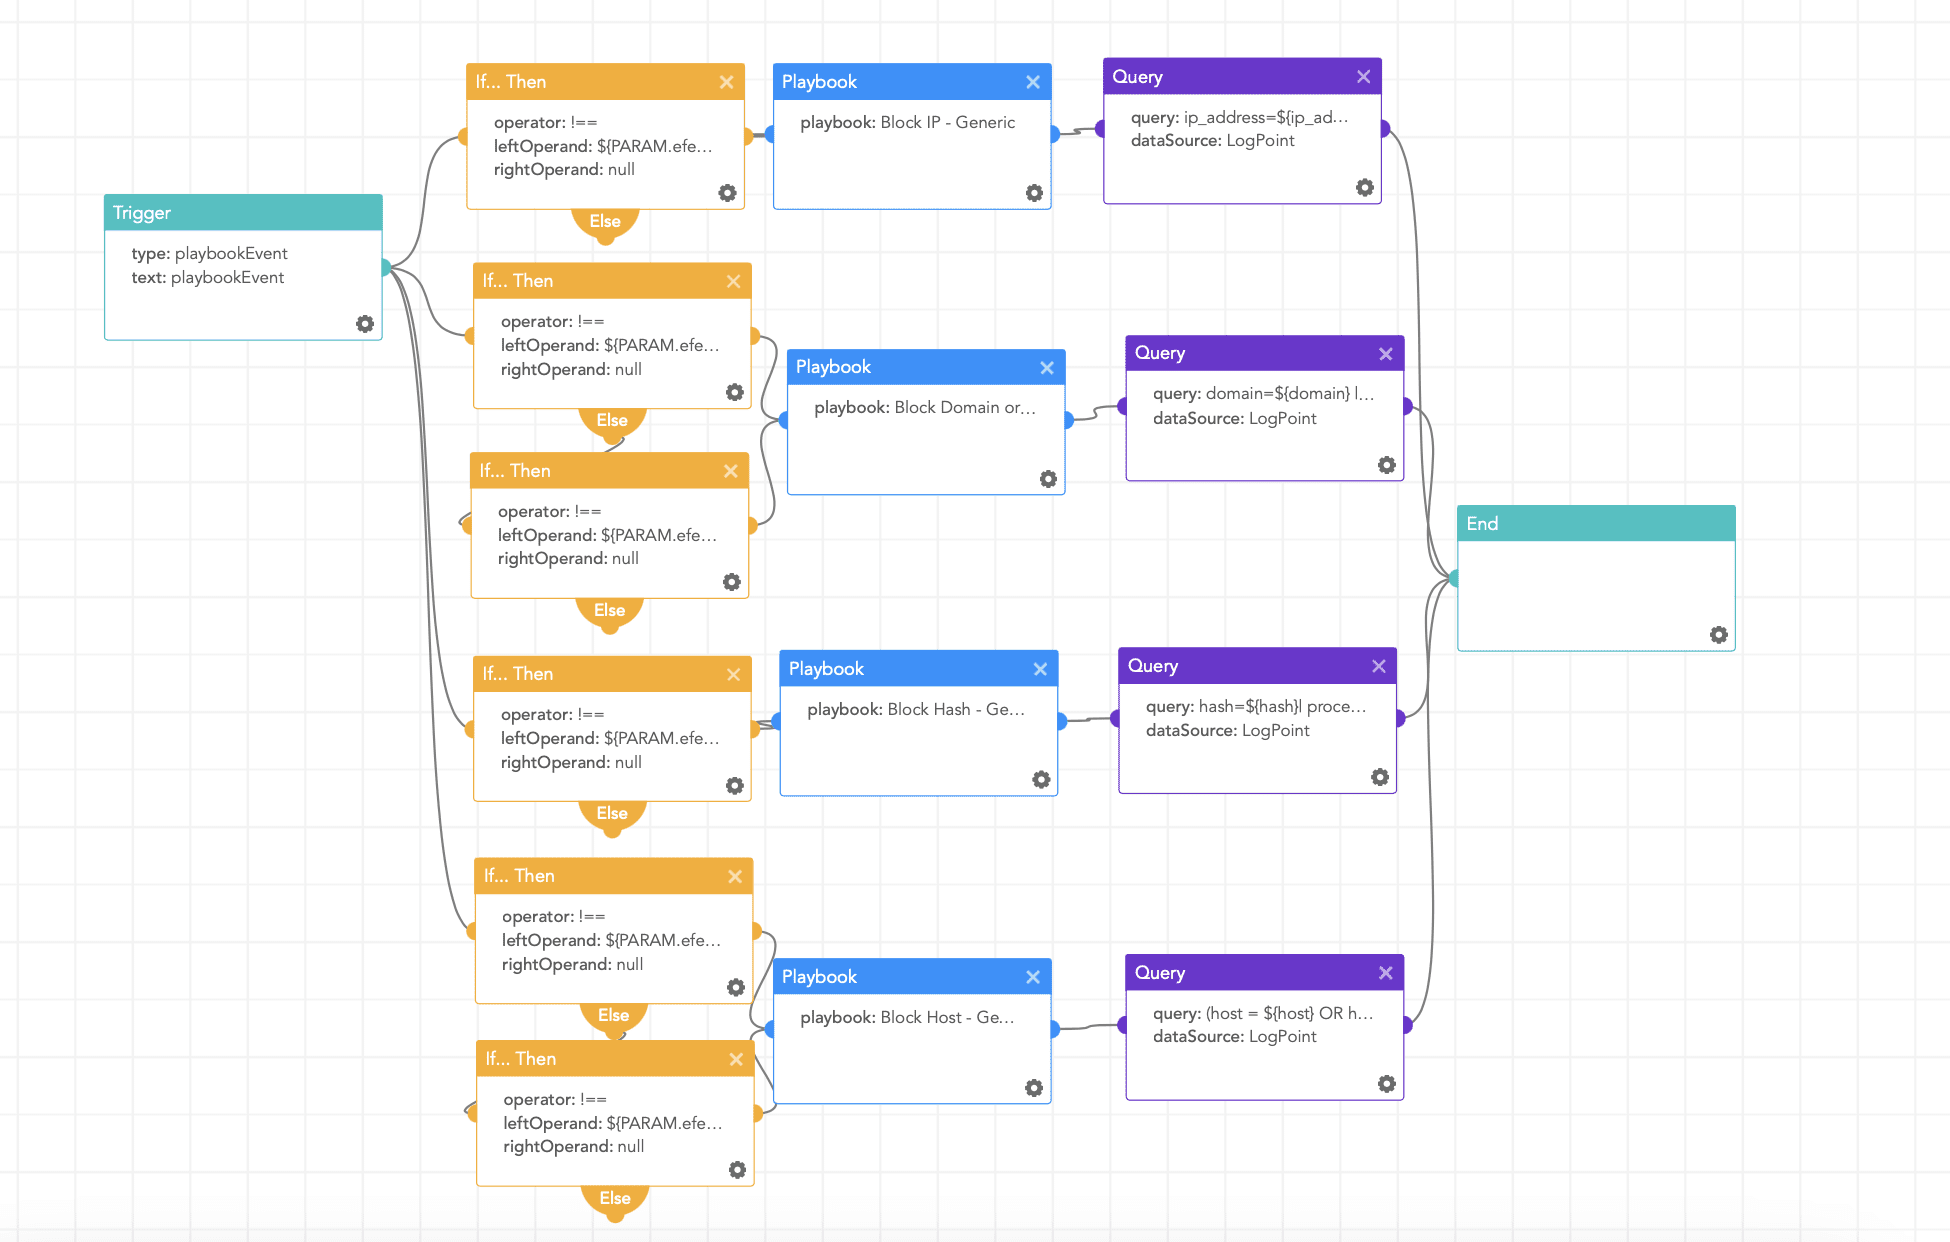Click Else tab under topmost If Then
The image size is (1950, 1242).
[605, 222]
